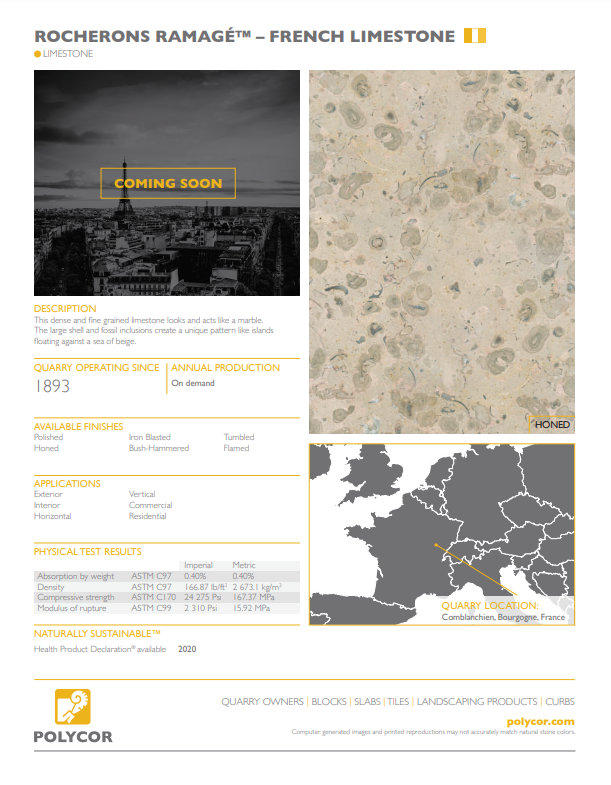This screenshot has height=785, width=611.
Task: Click the year 2020
Action: (187, 649)
